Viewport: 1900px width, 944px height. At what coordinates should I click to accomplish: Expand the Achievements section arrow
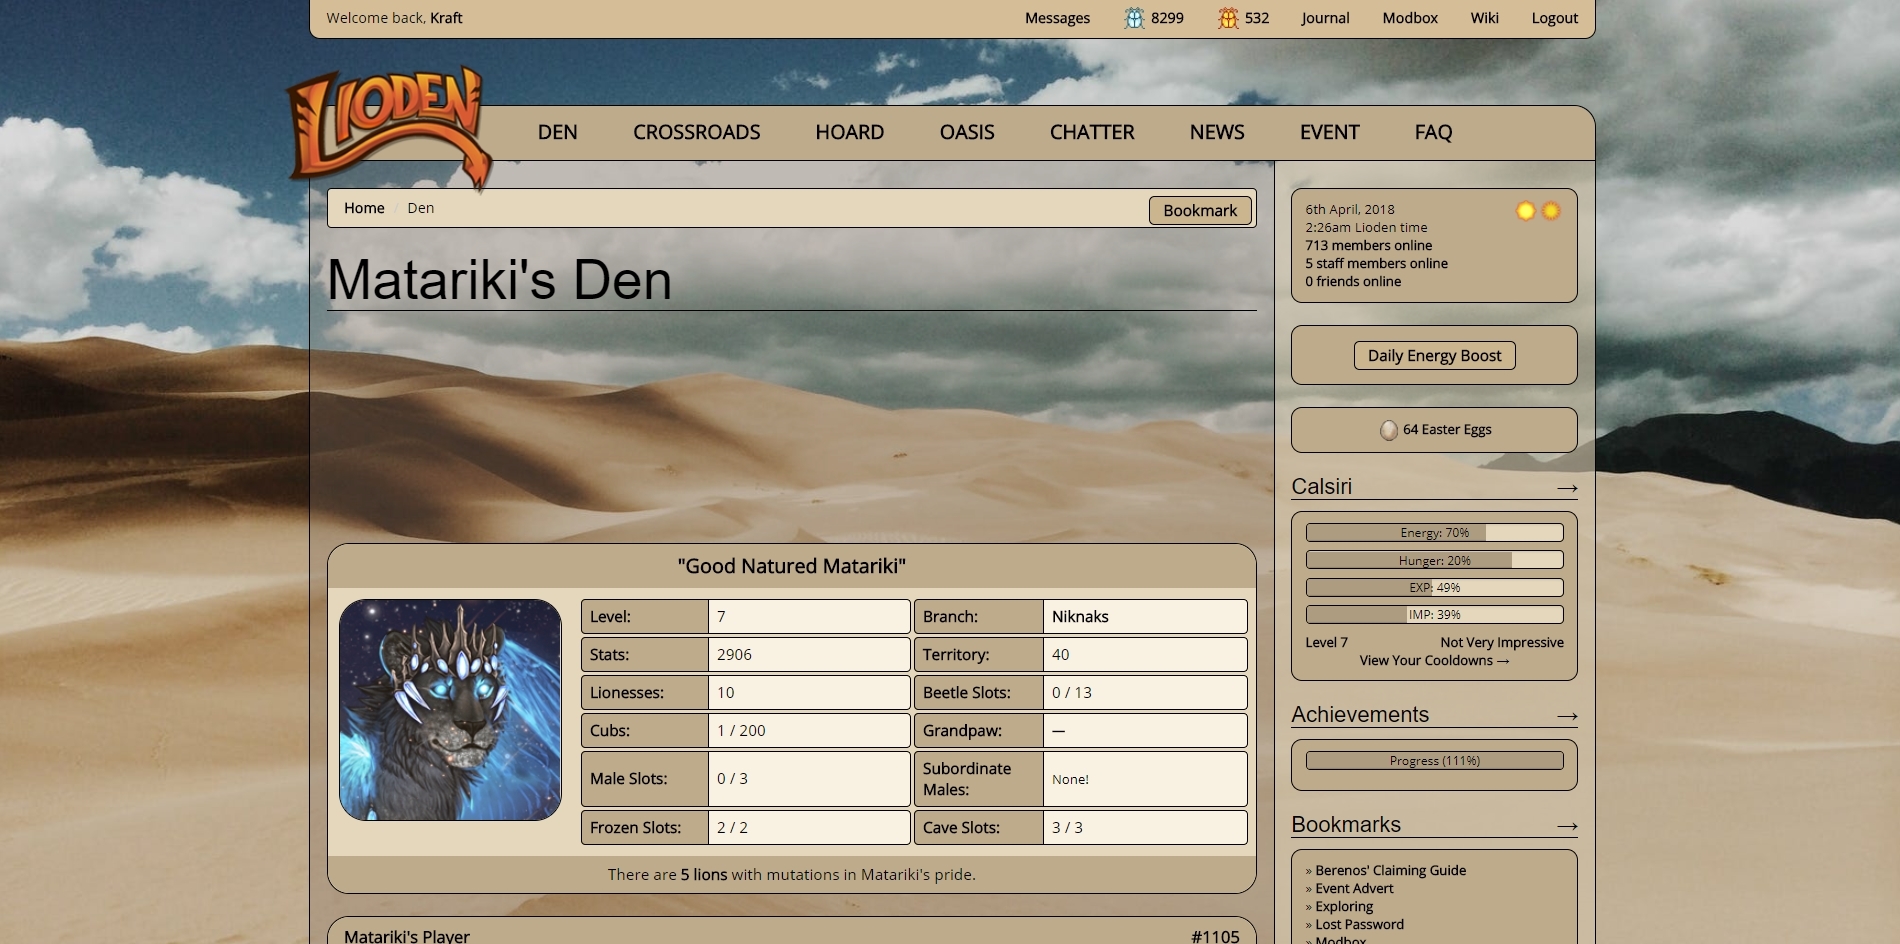[x=1567, y=716]
